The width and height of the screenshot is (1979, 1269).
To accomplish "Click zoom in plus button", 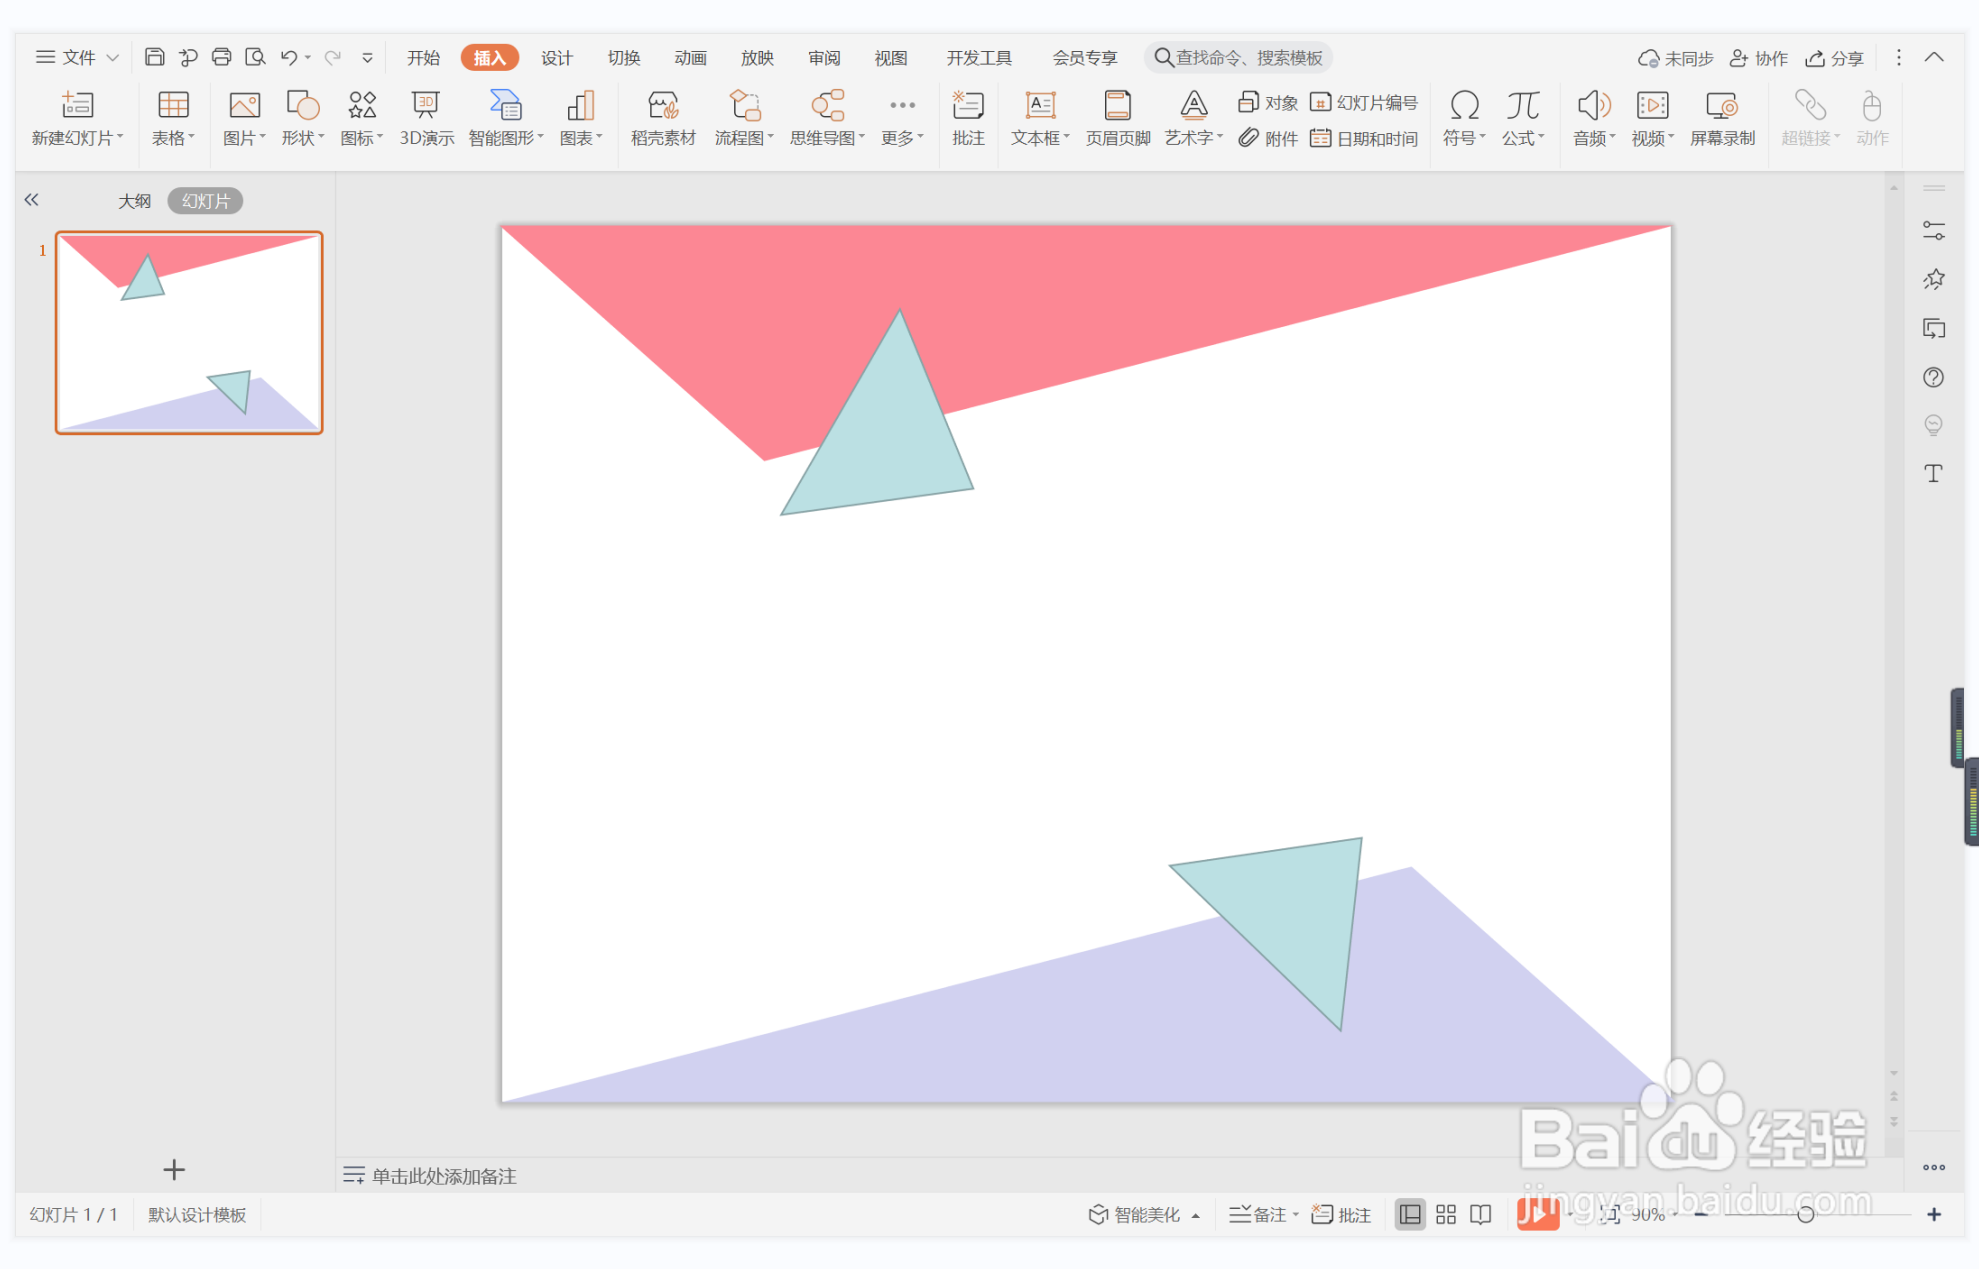I will click(x=1934, y=1214).
